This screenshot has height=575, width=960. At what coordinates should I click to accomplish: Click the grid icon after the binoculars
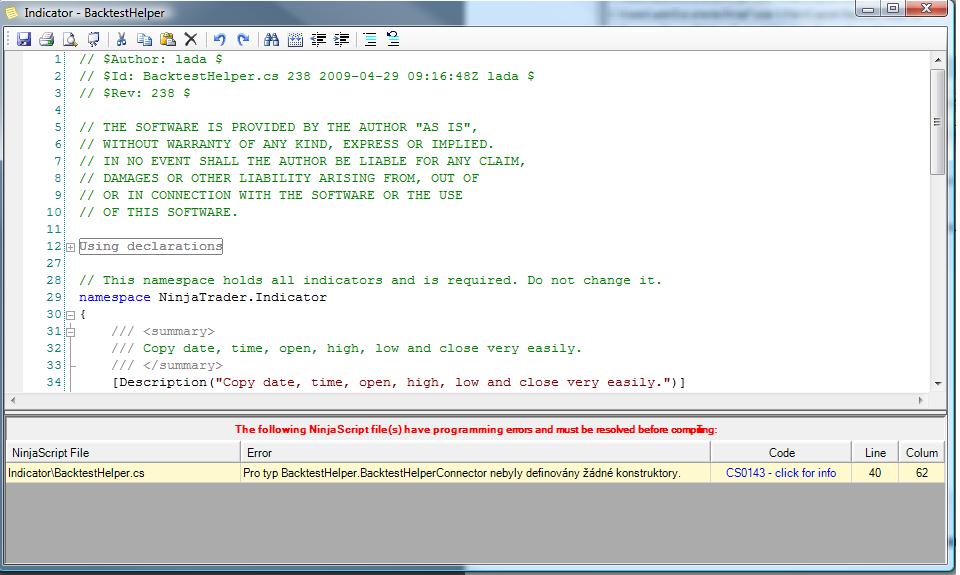[295, 39]
